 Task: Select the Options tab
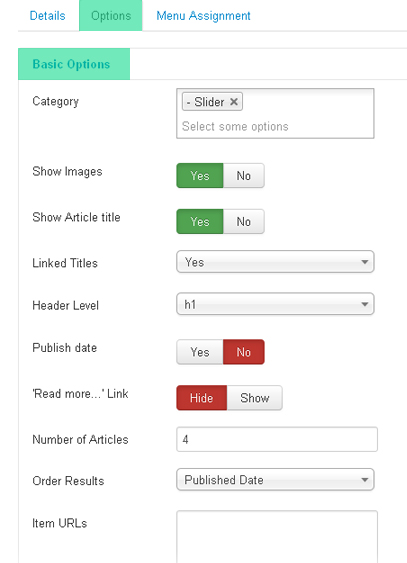[x=111, y=15]
